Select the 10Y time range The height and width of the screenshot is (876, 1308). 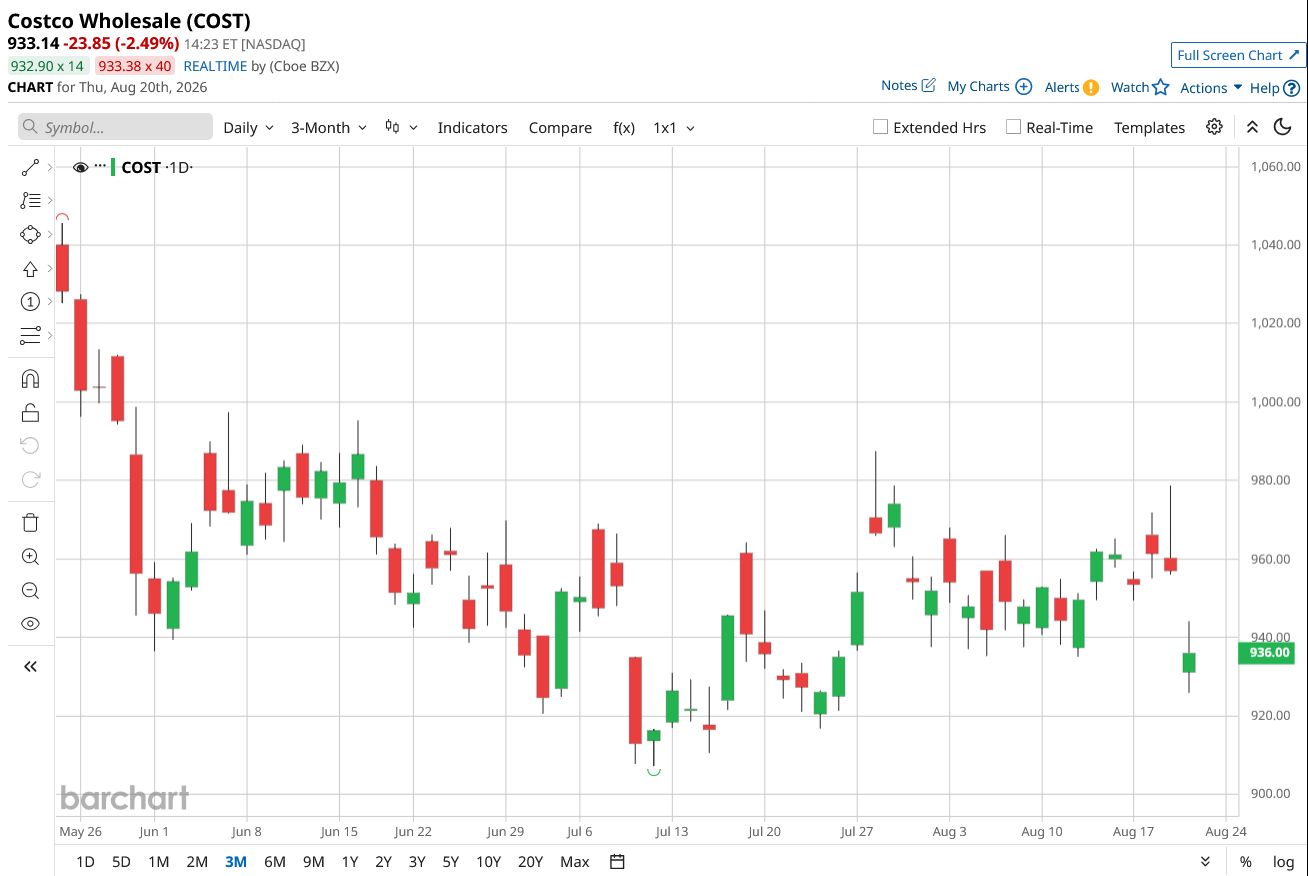click(x=488, y=862)
